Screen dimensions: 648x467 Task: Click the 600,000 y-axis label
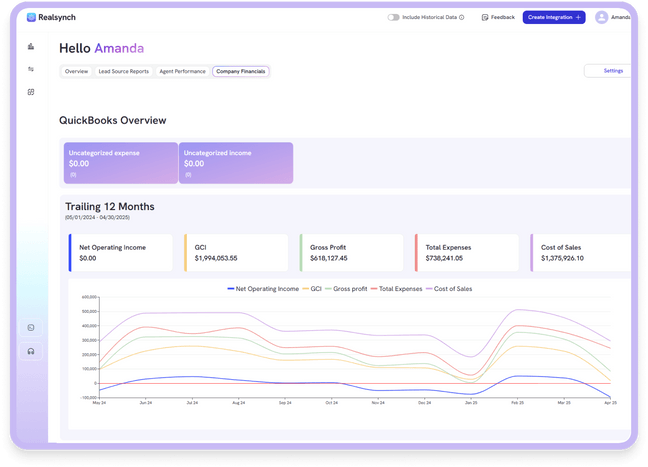point(89,297)
